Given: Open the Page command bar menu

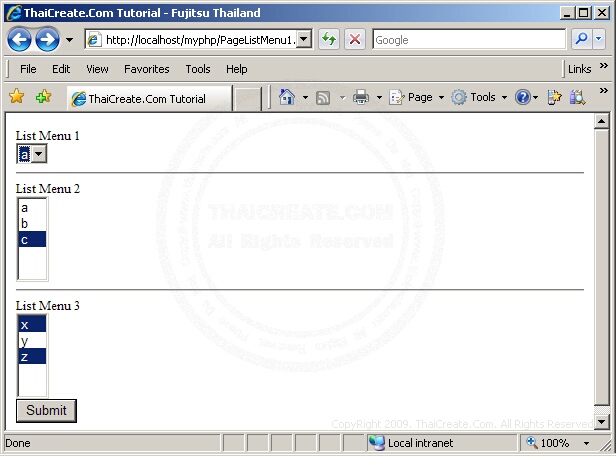Looking at the screenshot, I should point(417,97).
